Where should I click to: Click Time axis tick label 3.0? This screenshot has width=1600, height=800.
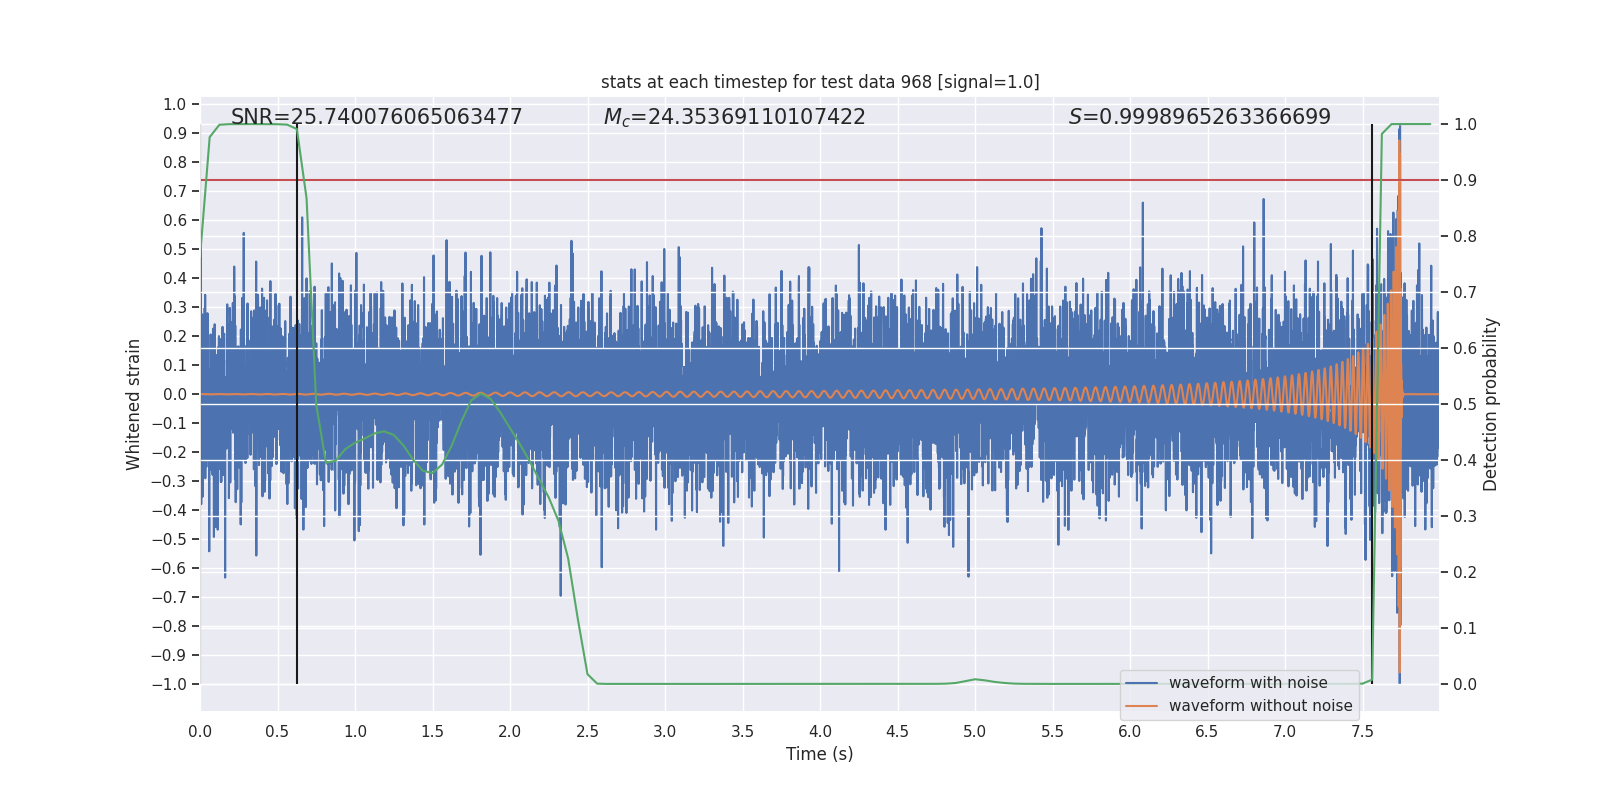(665, 731)
